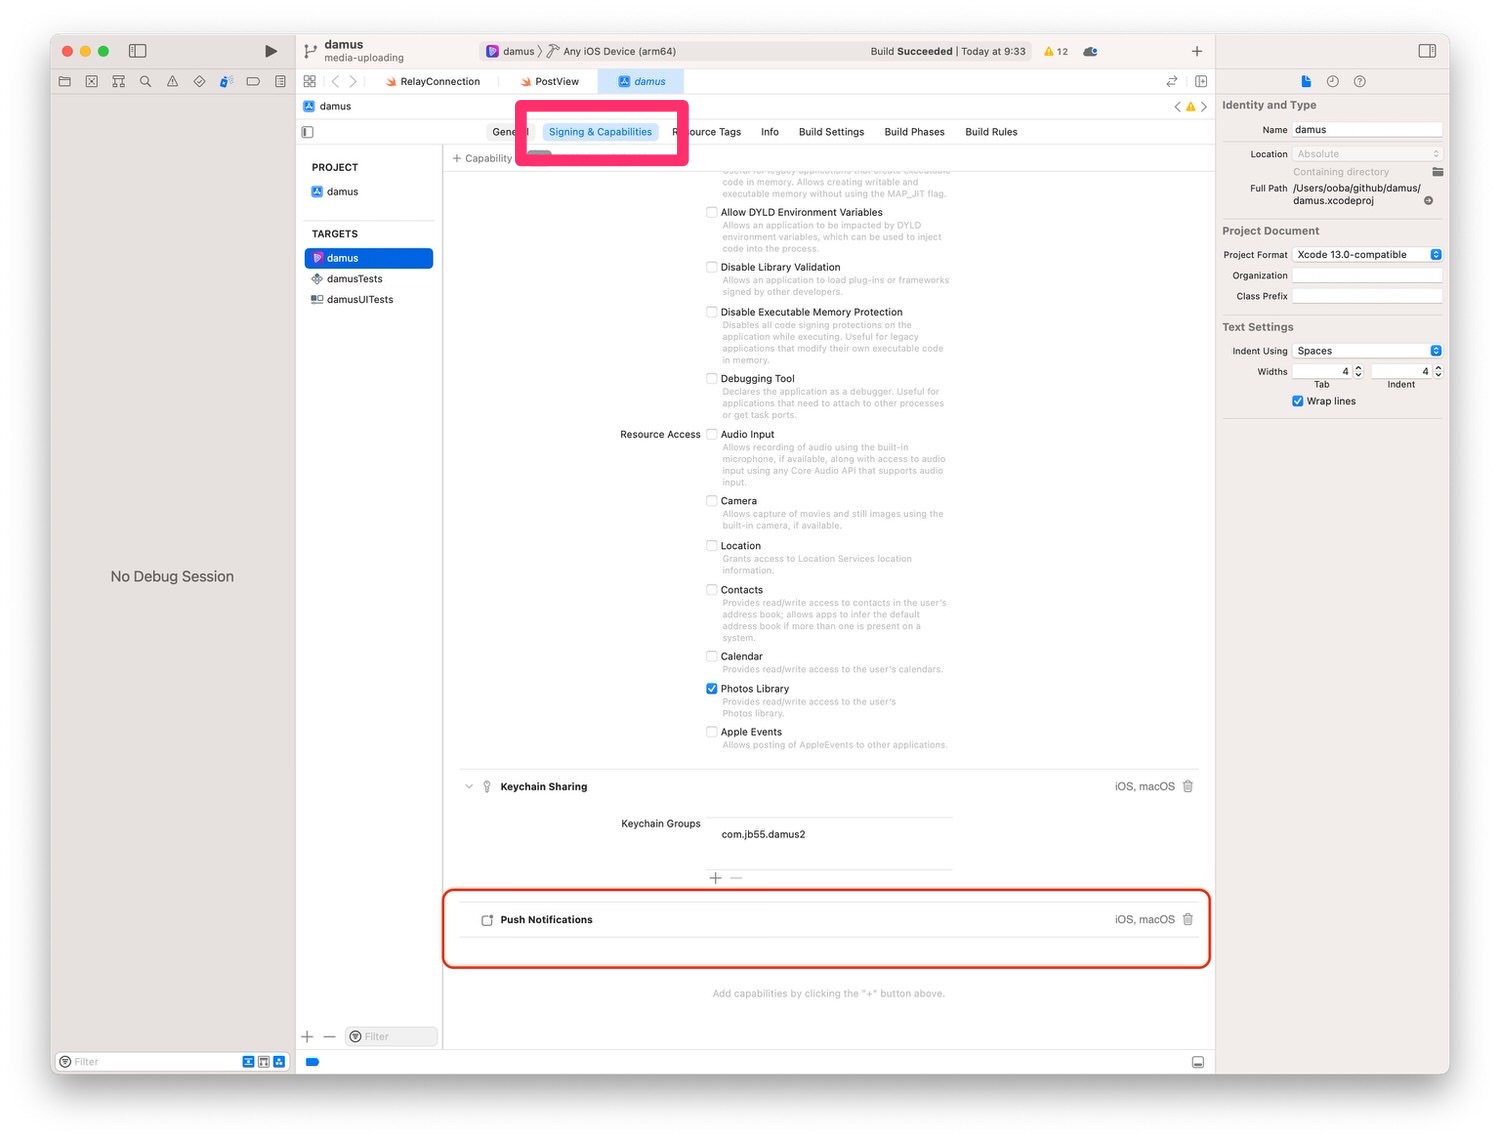
Task: Open Any iOS Device destination selector
Action: point(611,51)
